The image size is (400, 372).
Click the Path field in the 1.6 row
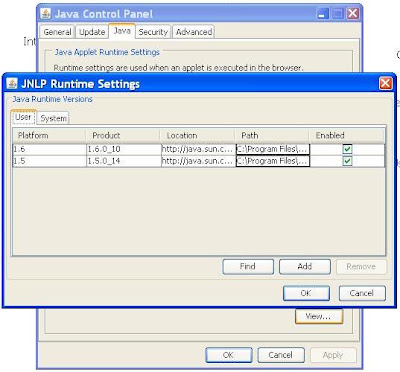coord(273,149)
